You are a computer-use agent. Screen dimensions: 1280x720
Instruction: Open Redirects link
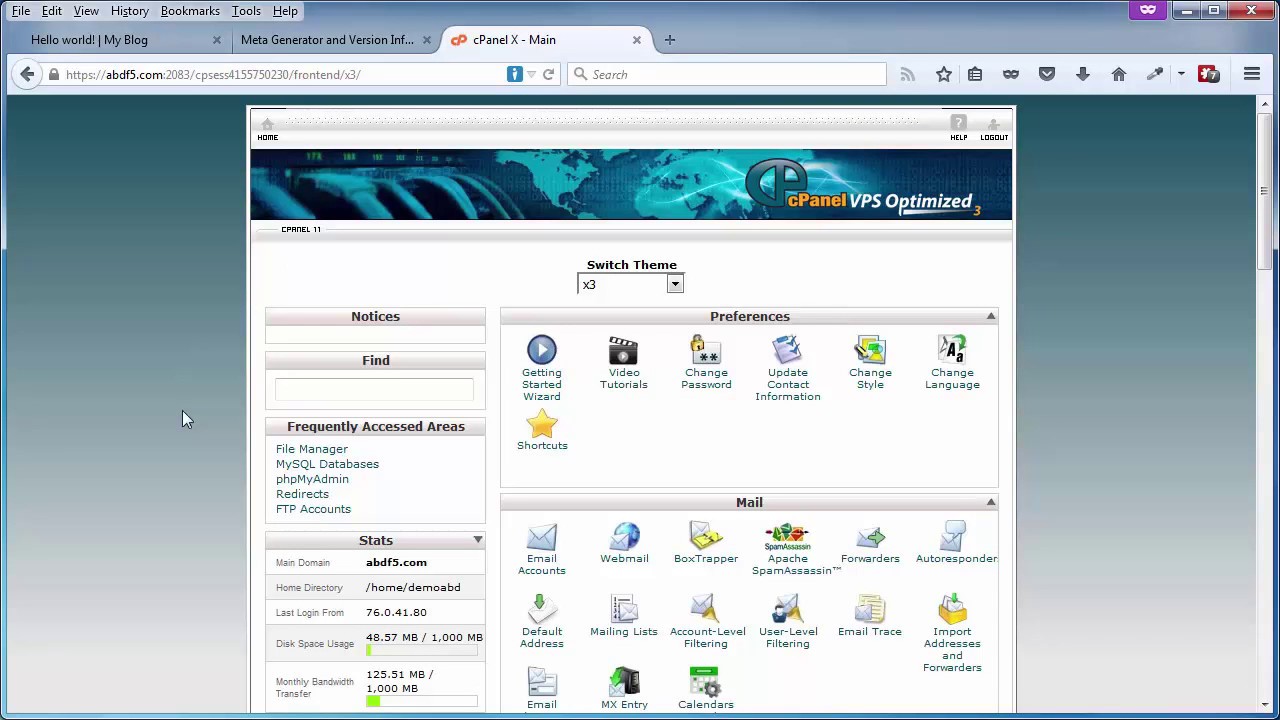click(302, 494)
